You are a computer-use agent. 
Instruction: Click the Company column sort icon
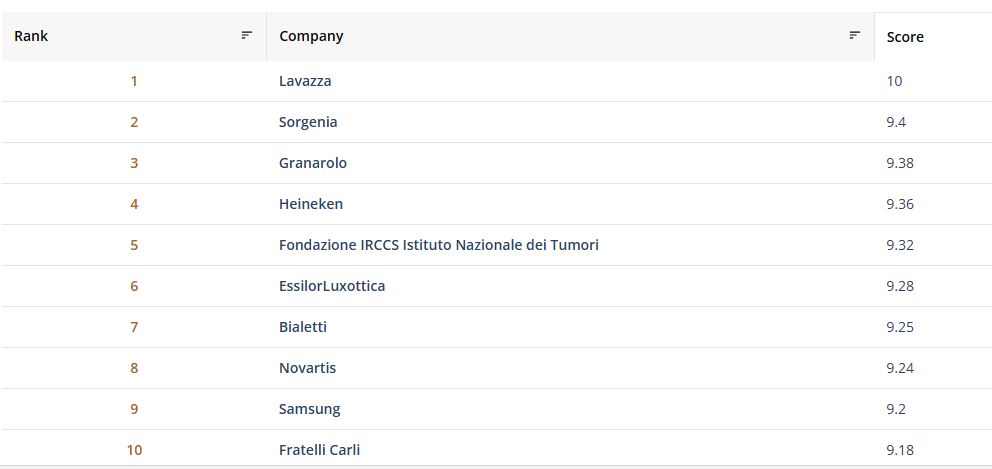click(855, 35)
